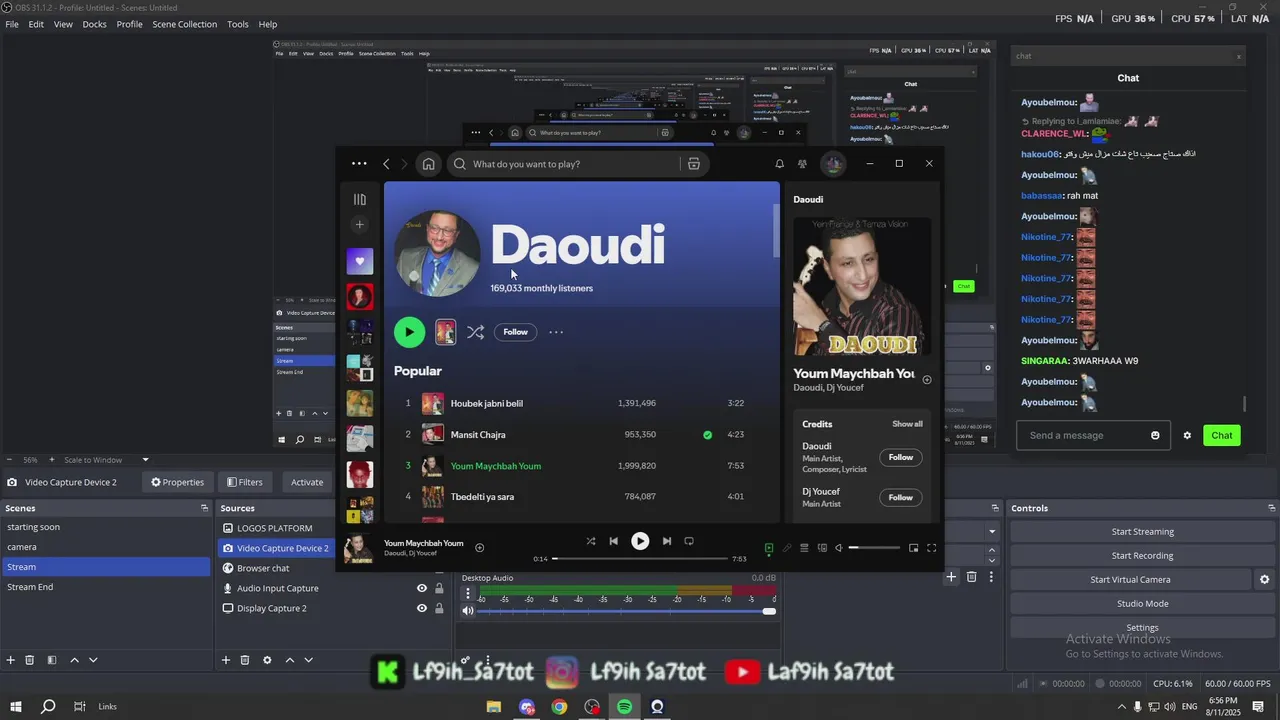Create new playlist plus in Spotify sidebar
Viewport: 1280px width, 720px height.
(x=359, y=225)
